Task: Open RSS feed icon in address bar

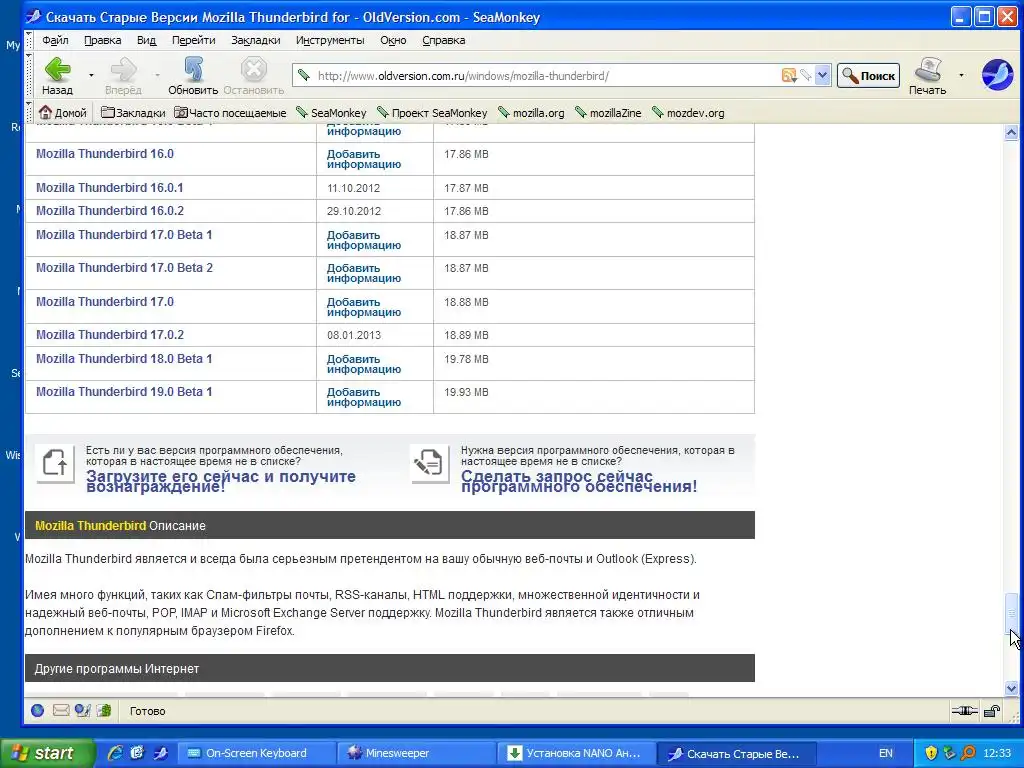Action: click(788, 76)
